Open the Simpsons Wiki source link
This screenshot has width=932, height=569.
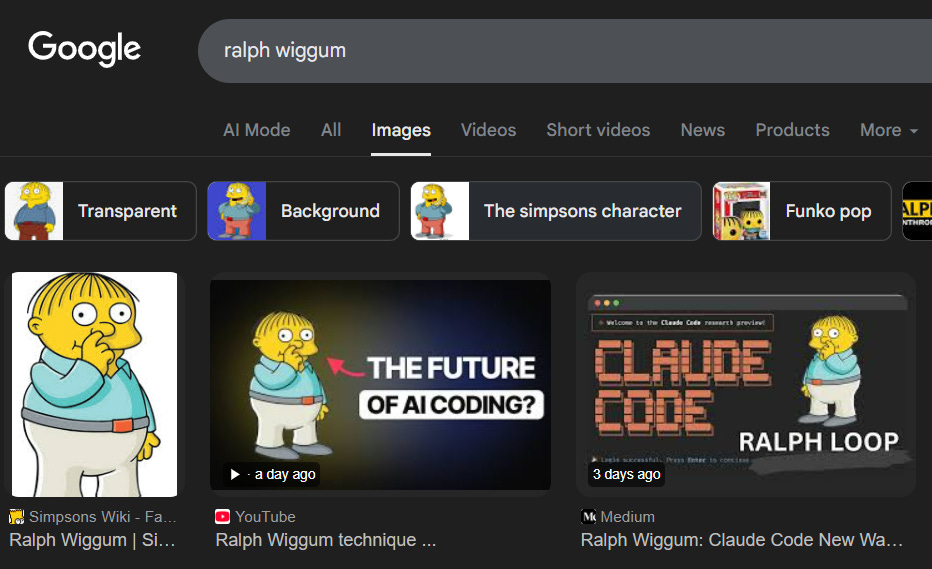[x=103, y=517]
